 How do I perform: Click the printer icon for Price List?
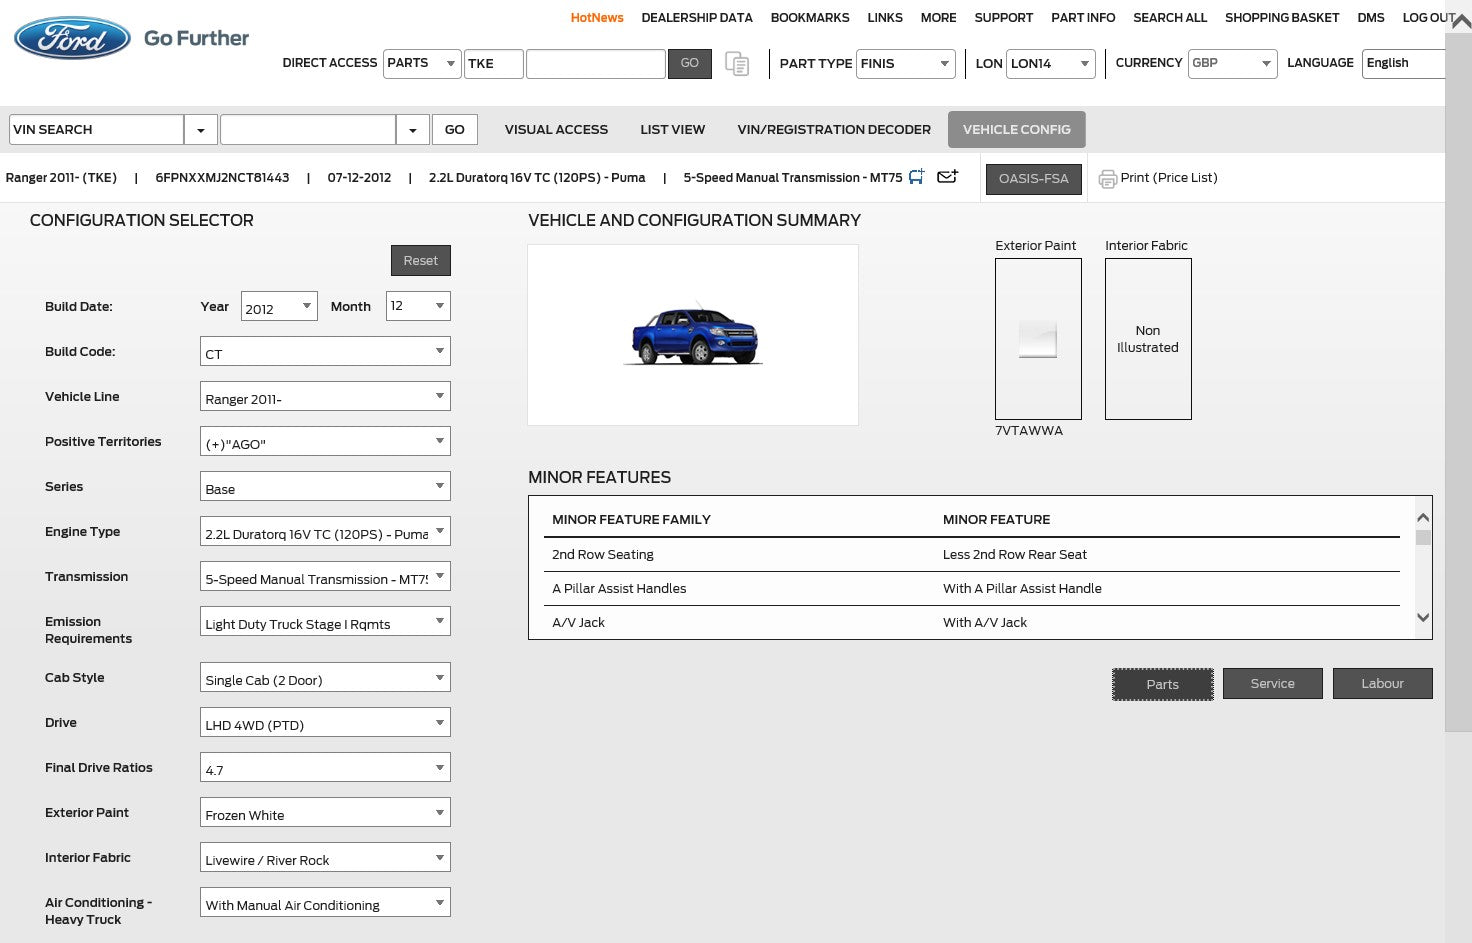(x=1107, y=179)
